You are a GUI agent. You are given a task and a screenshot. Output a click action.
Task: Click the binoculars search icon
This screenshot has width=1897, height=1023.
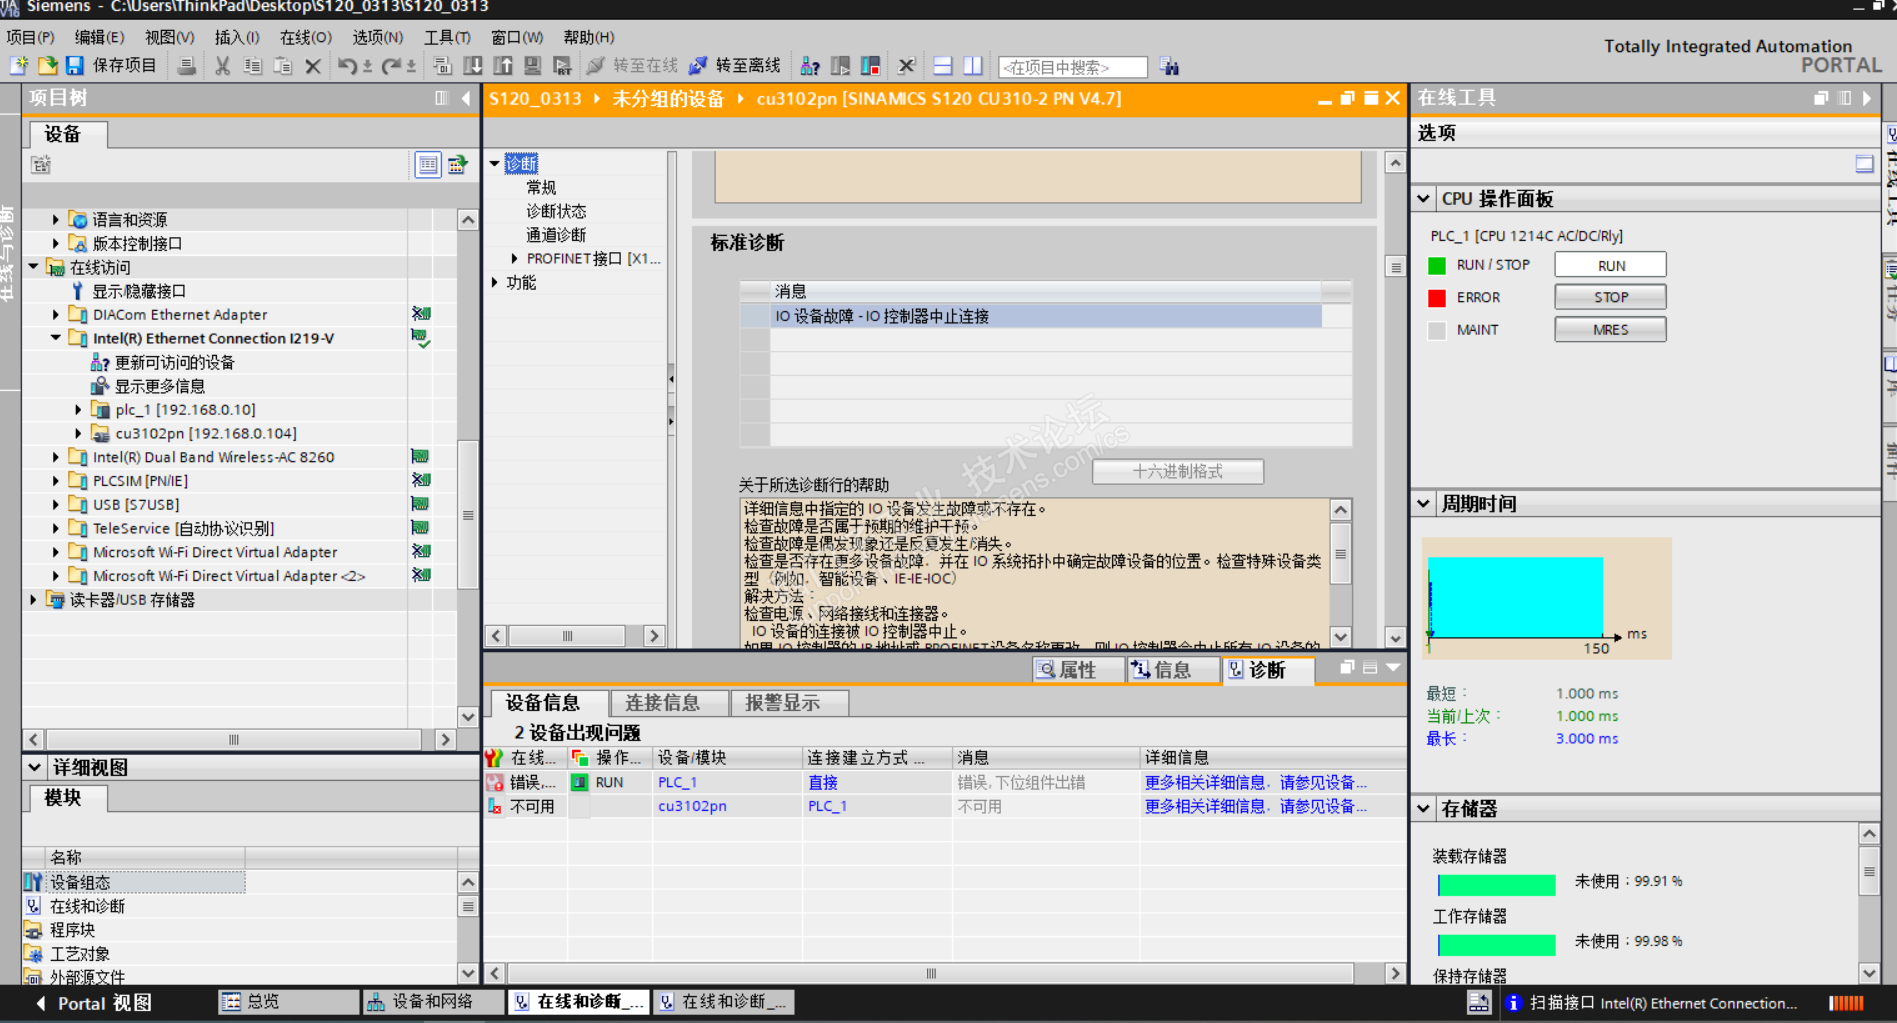click(1169, 66)
